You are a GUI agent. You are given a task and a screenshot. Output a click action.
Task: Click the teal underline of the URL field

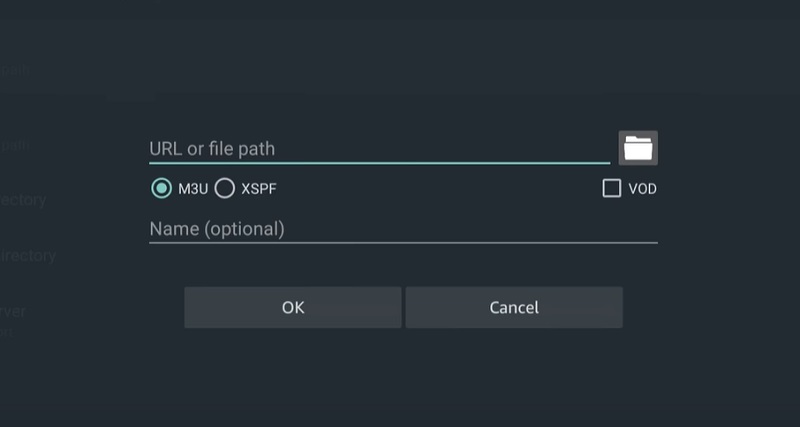pos(379,163)
